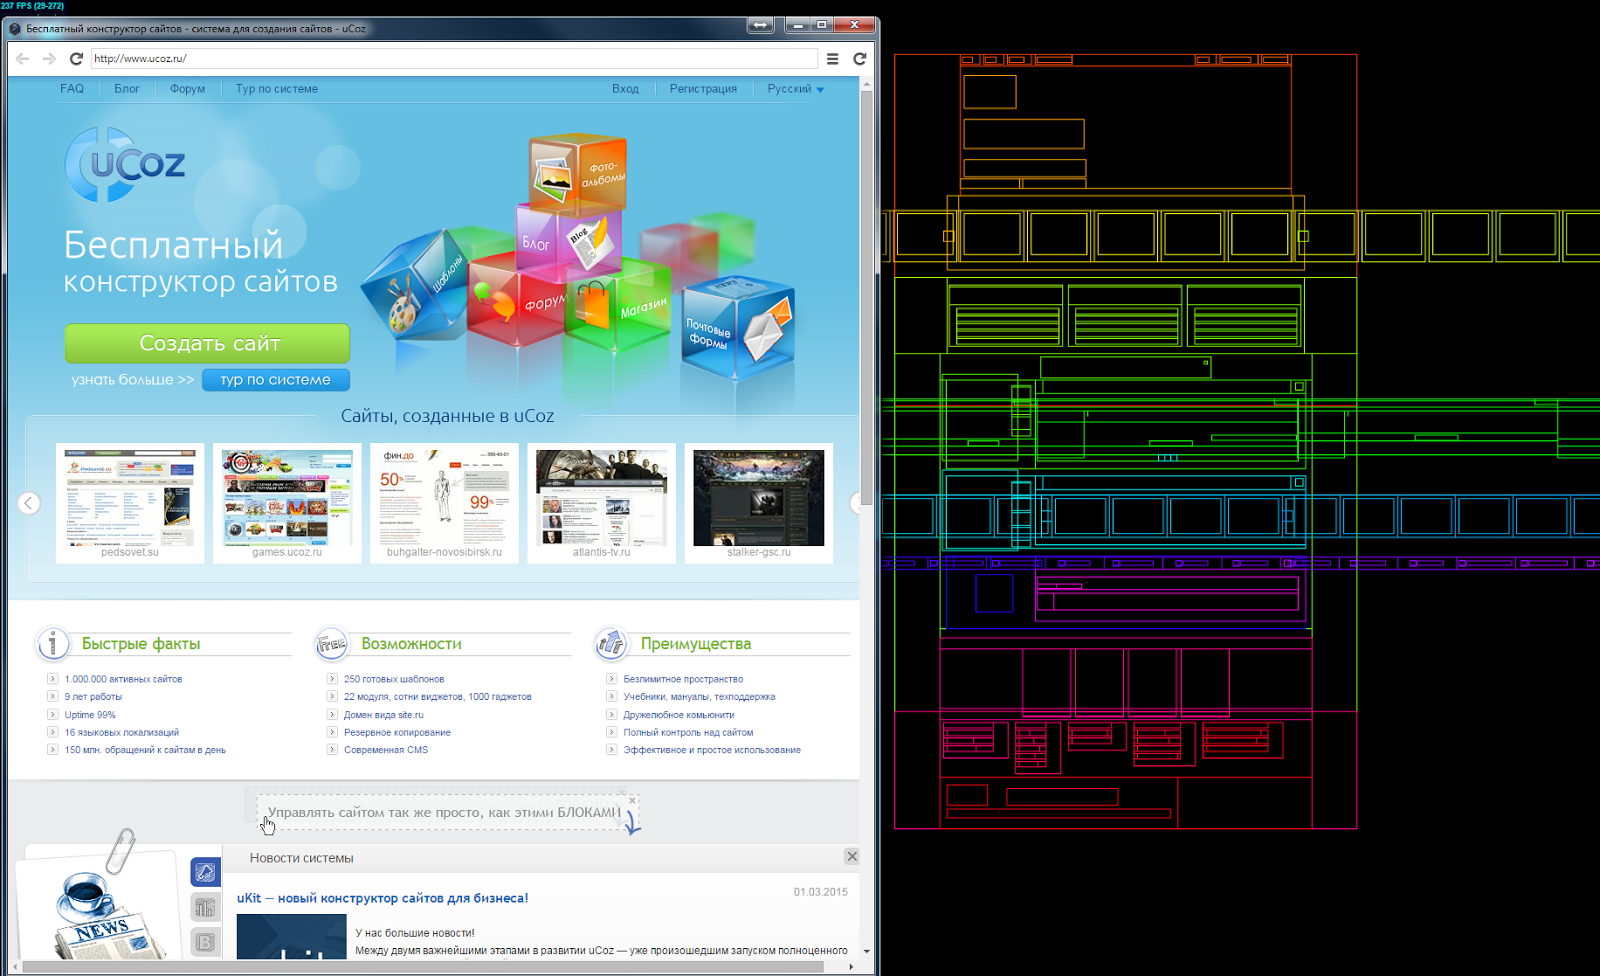Click the 9 лет работы fact
The height and width of the screenshot is (976, 1600).
[94, 697]
